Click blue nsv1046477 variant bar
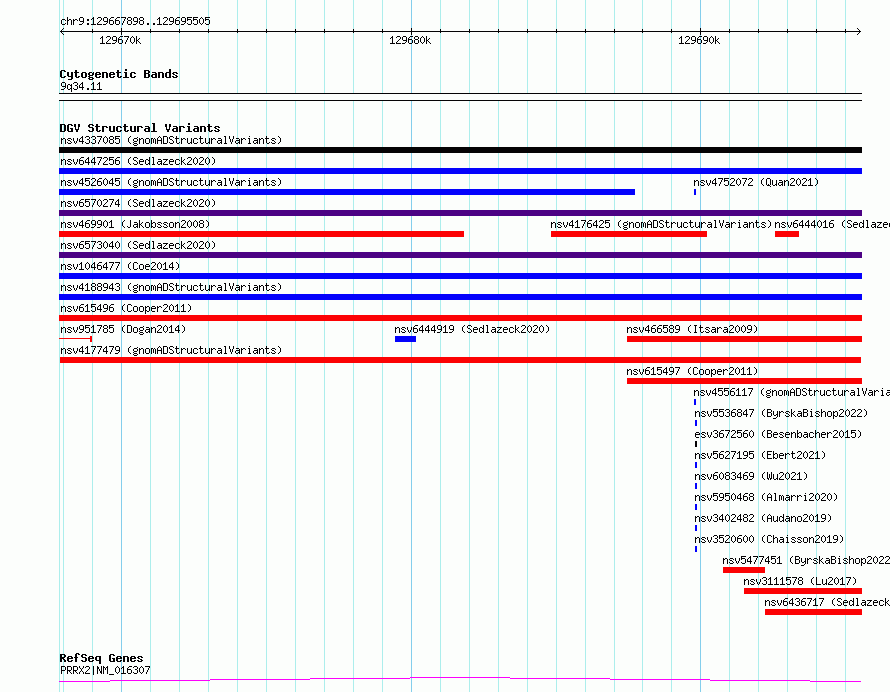The height and width of the screenshot is (692, 890). click(460, 276)
